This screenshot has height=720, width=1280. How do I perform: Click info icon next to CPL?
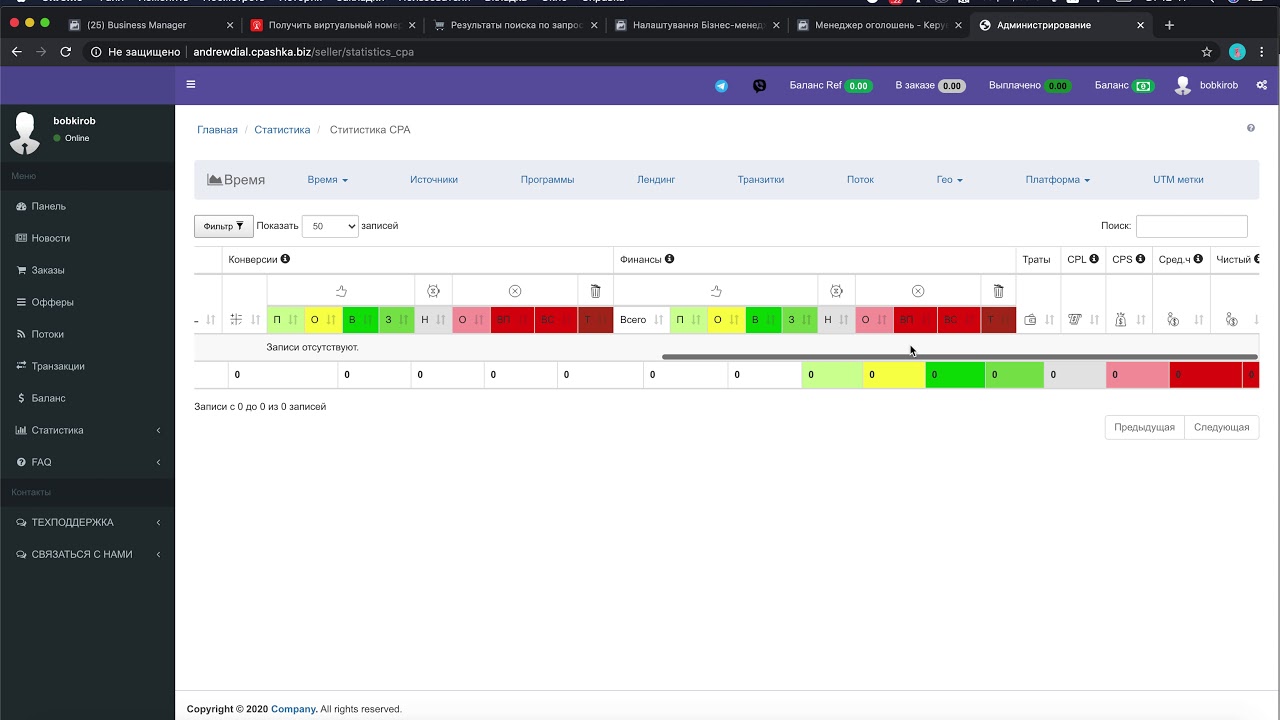[x=1094, y=259]
